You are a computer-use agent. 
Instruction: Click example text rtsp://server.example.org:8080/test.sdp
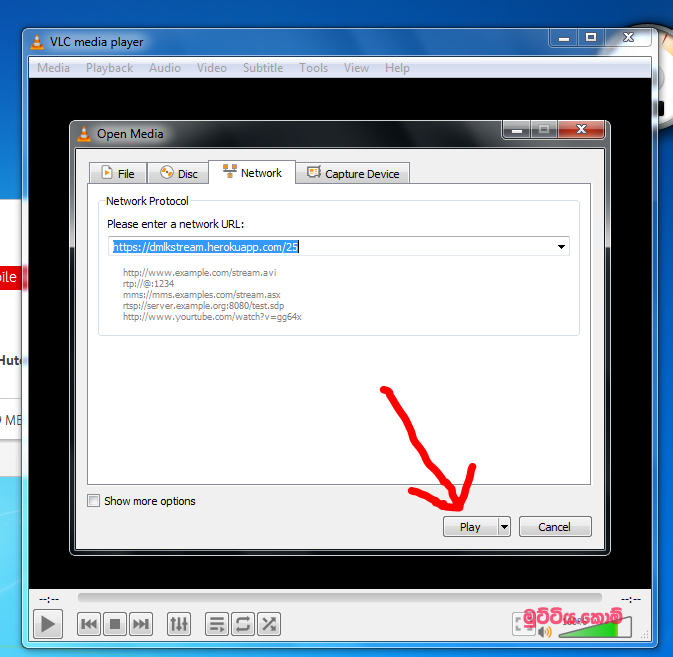(203, 306)
